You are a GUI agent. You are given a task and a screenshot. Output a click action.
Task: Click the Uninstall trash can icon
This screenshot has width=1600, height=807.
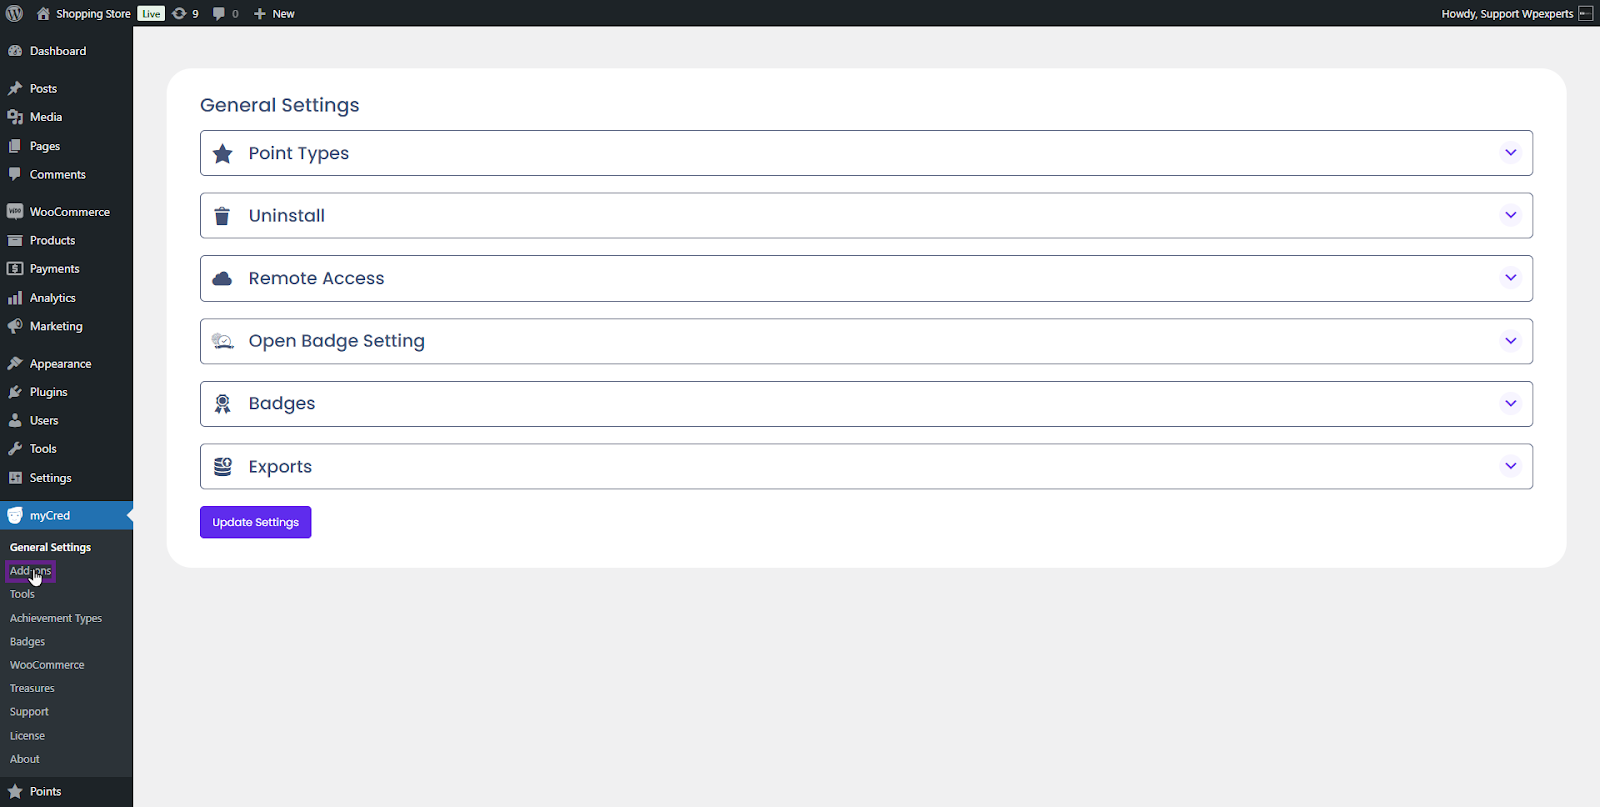223,216
